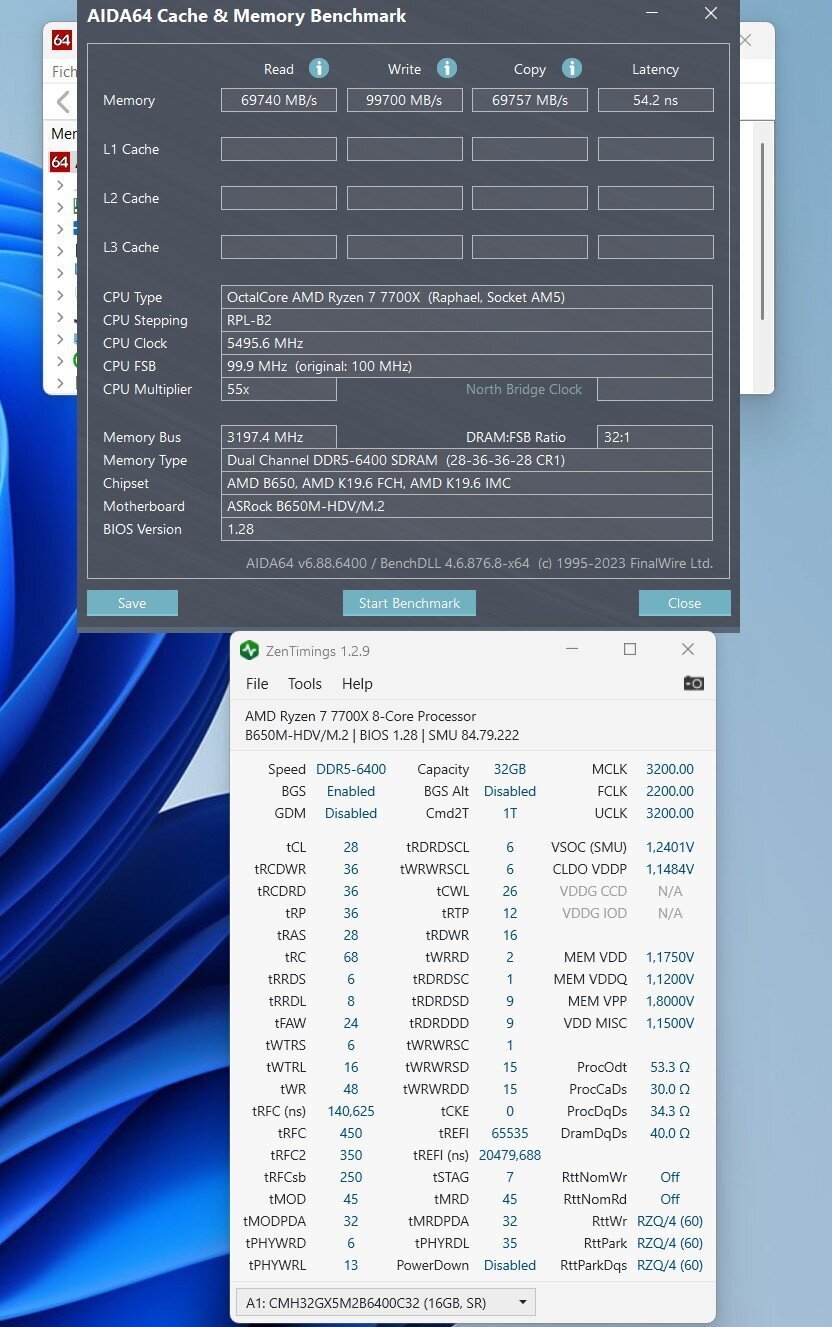Click the tCL value 28
This screenshot has height=1327, width=832.
[351, 847]
